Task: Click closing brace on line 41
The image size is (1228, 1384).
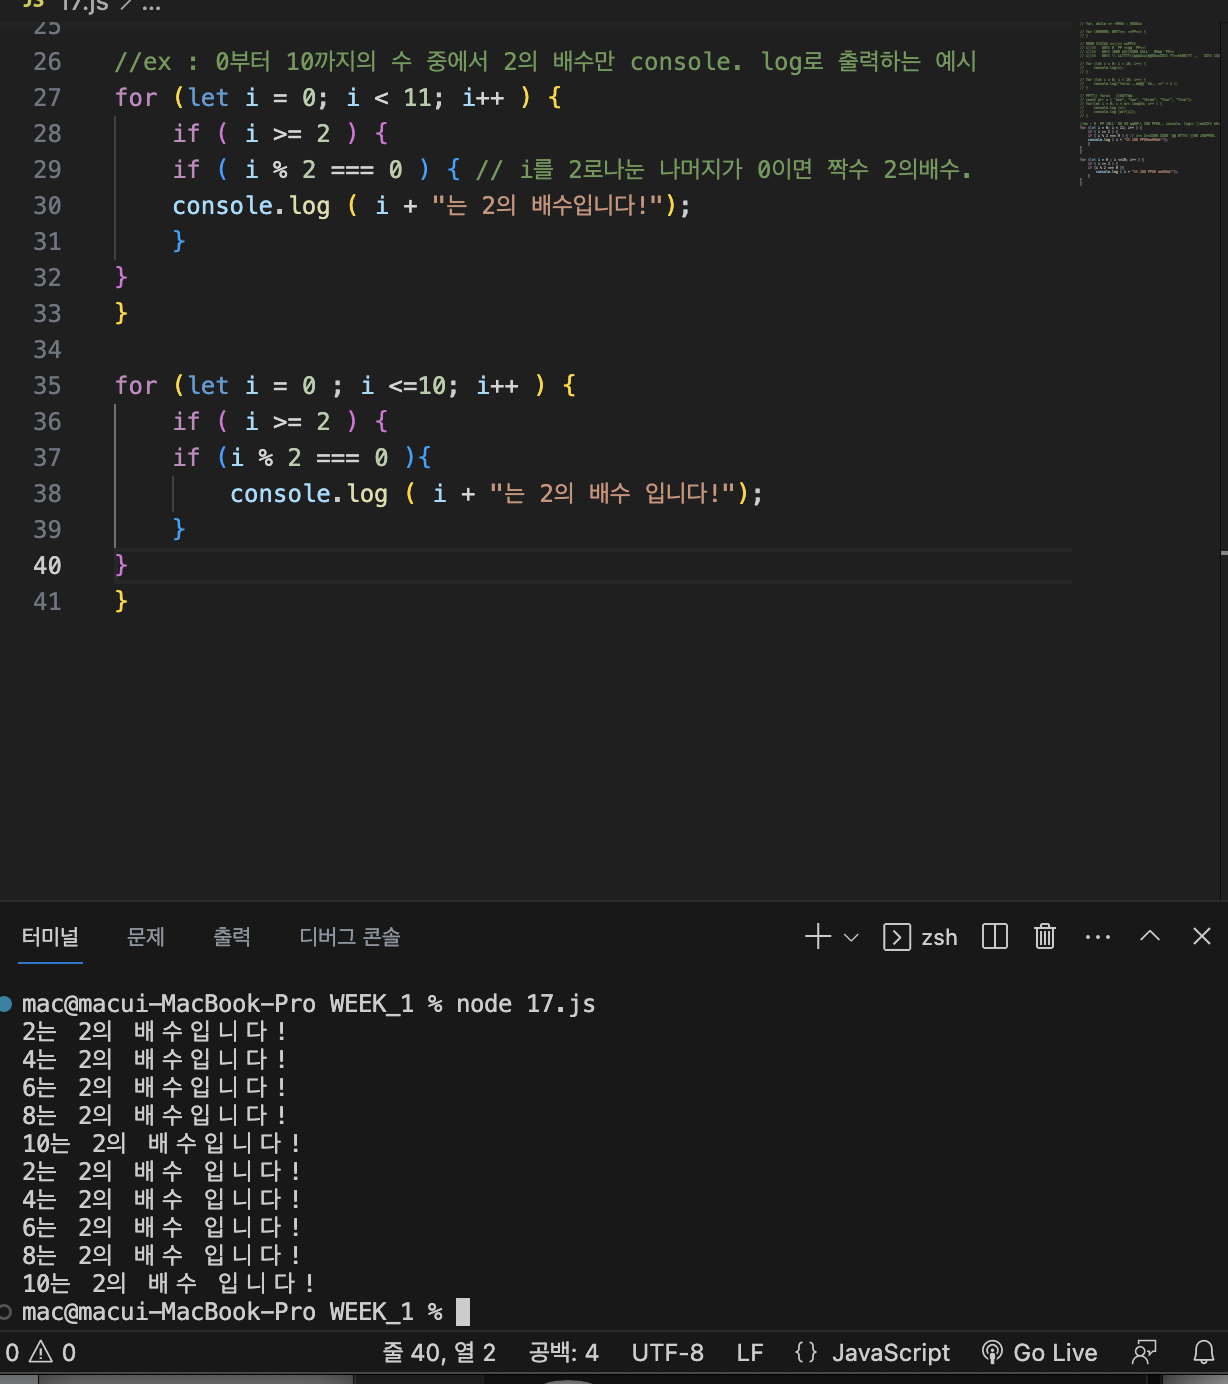Action: coord(121,601)
